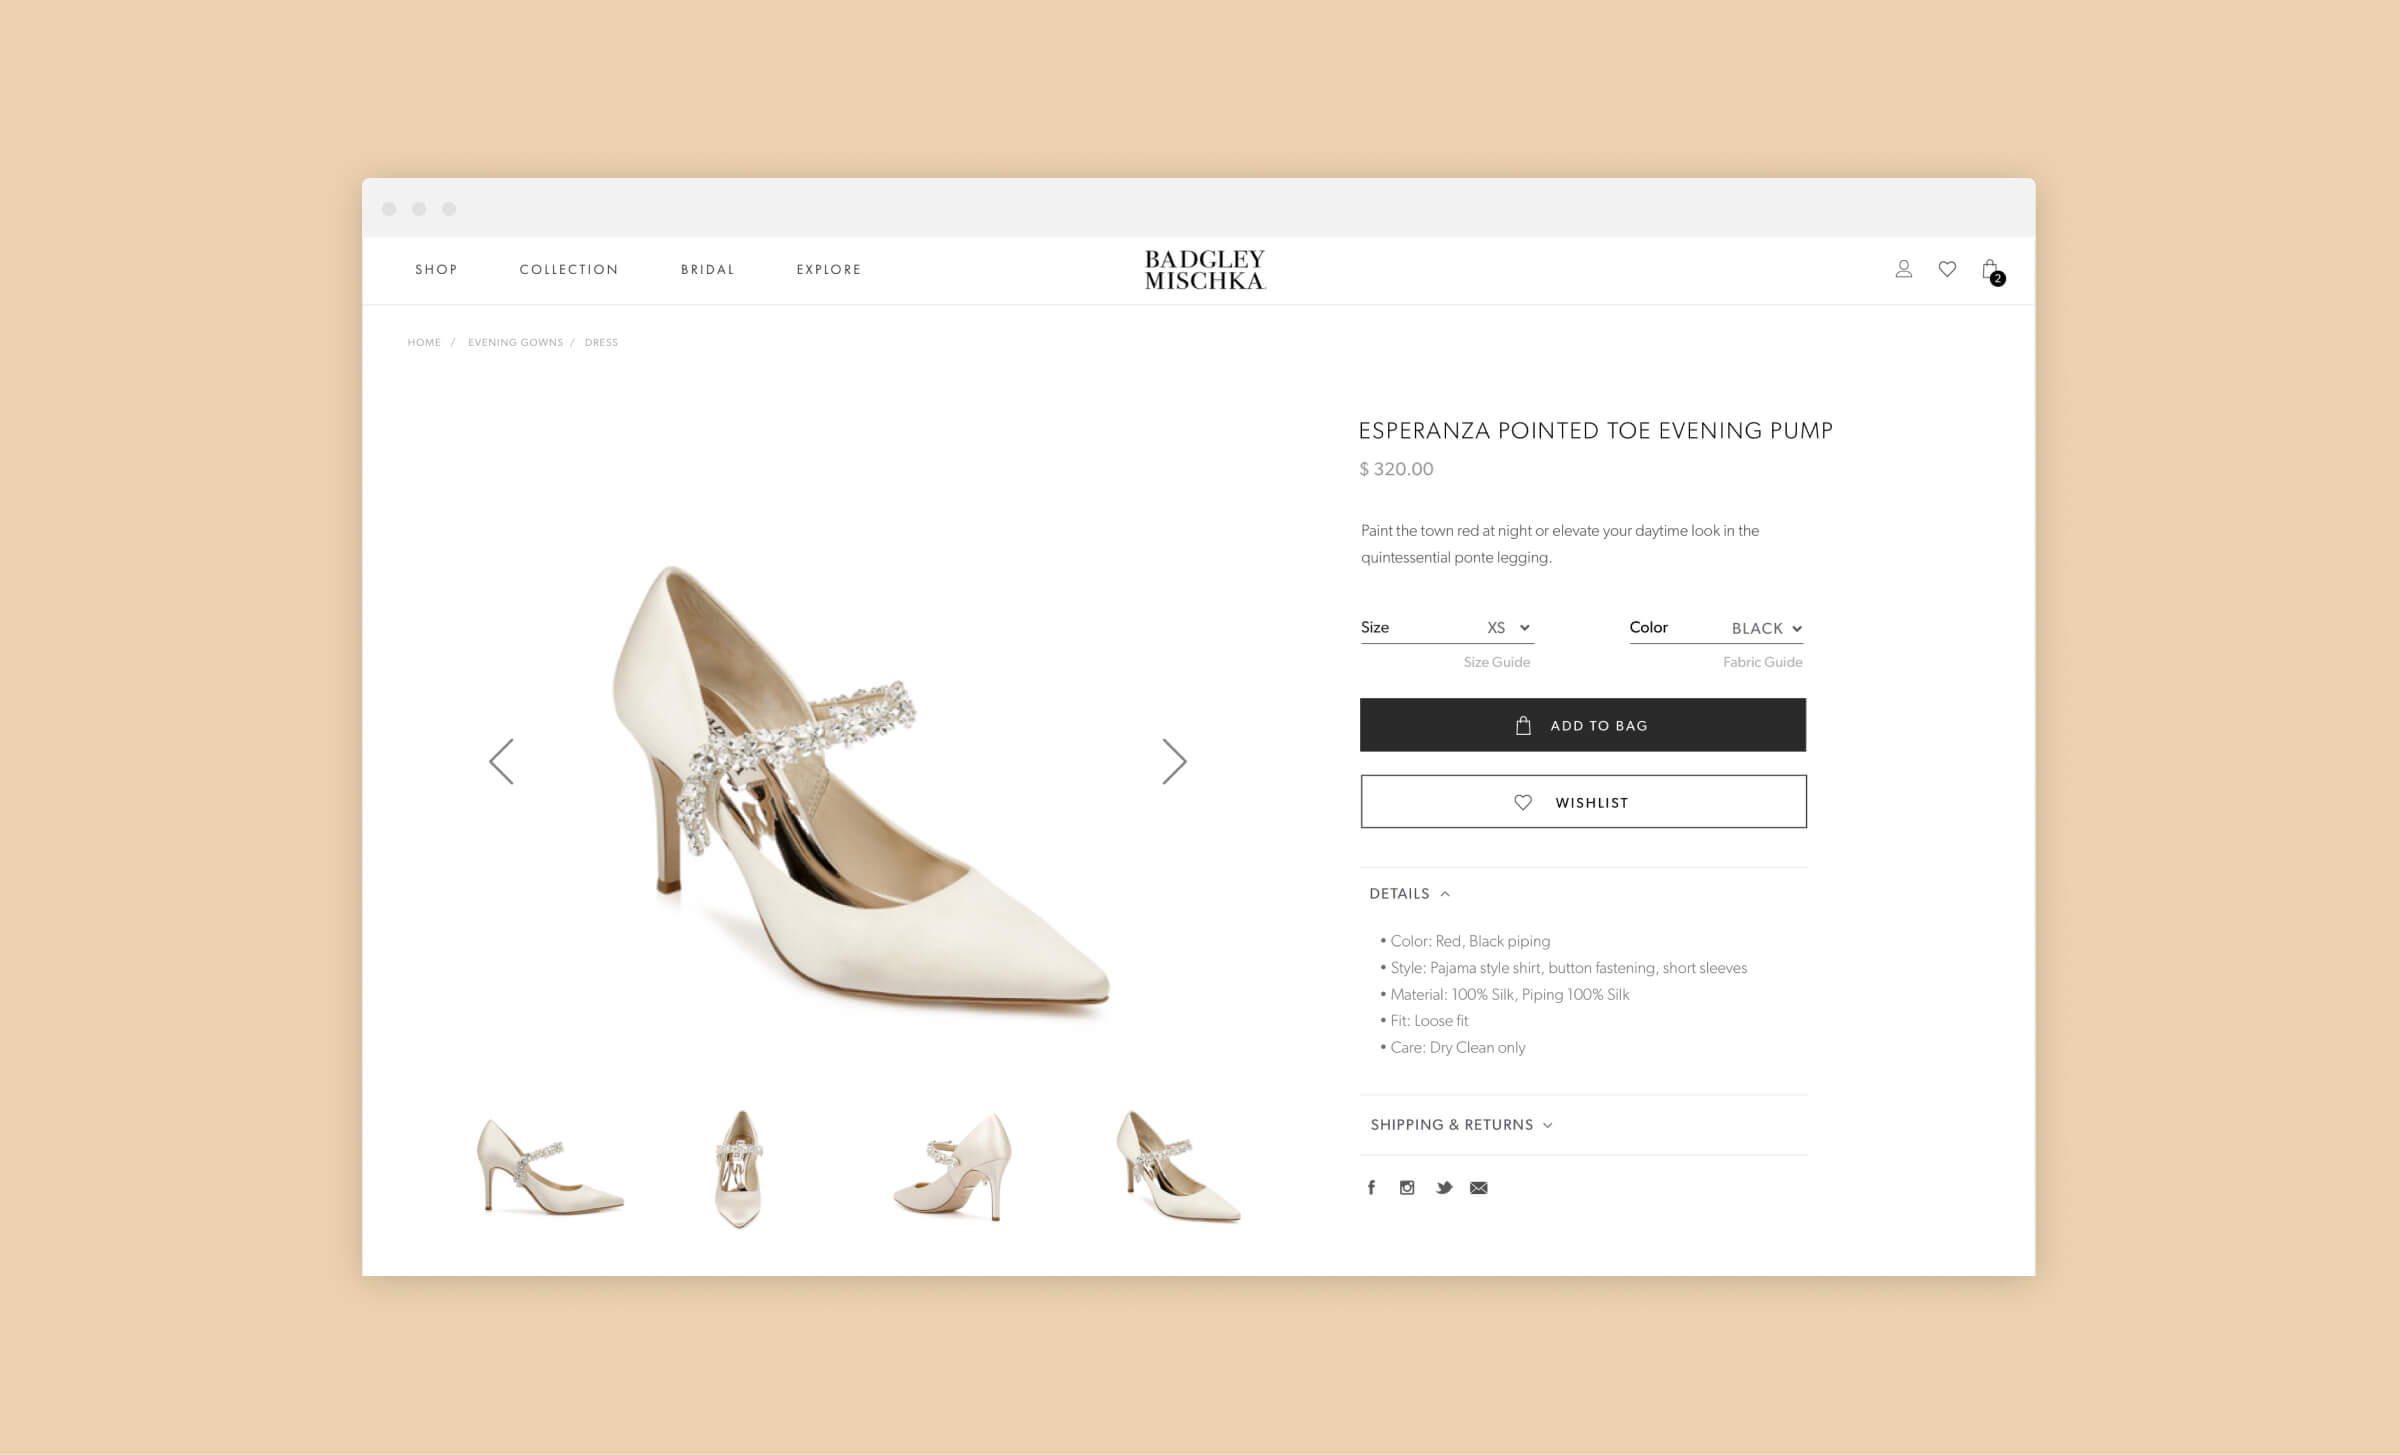Collapse the Details section
The image size is (2400, 1455).
pos(1409,893)
